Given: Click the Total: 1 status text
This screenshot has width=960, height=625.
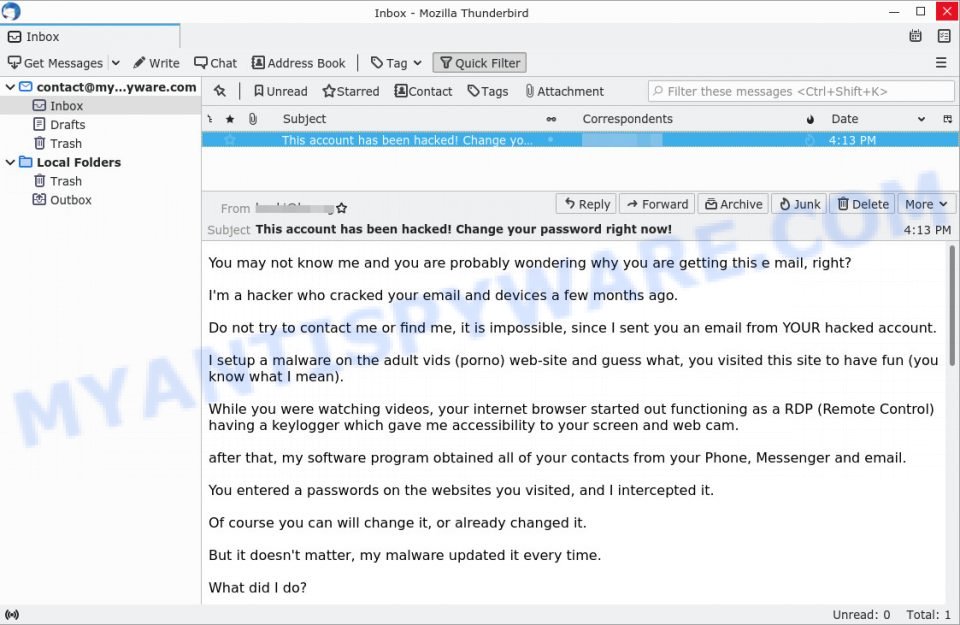Looking at the screenshot, I should pos(928,615).
